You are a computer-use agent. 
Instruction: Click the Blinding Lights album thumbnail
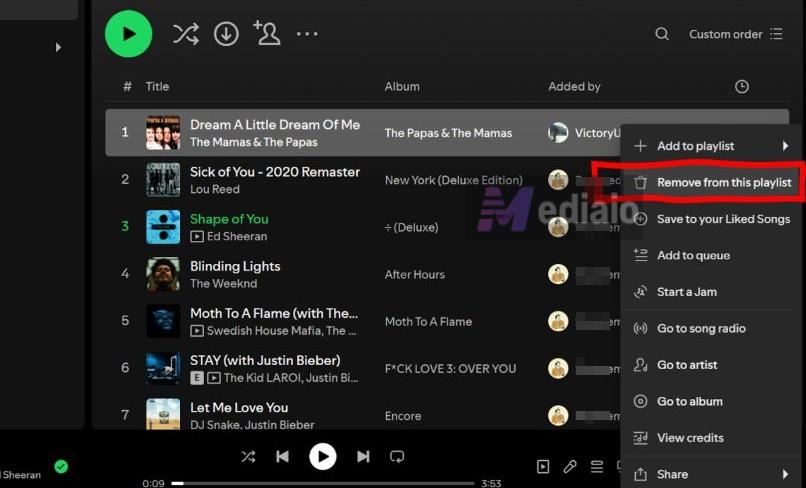pos(163,274)
